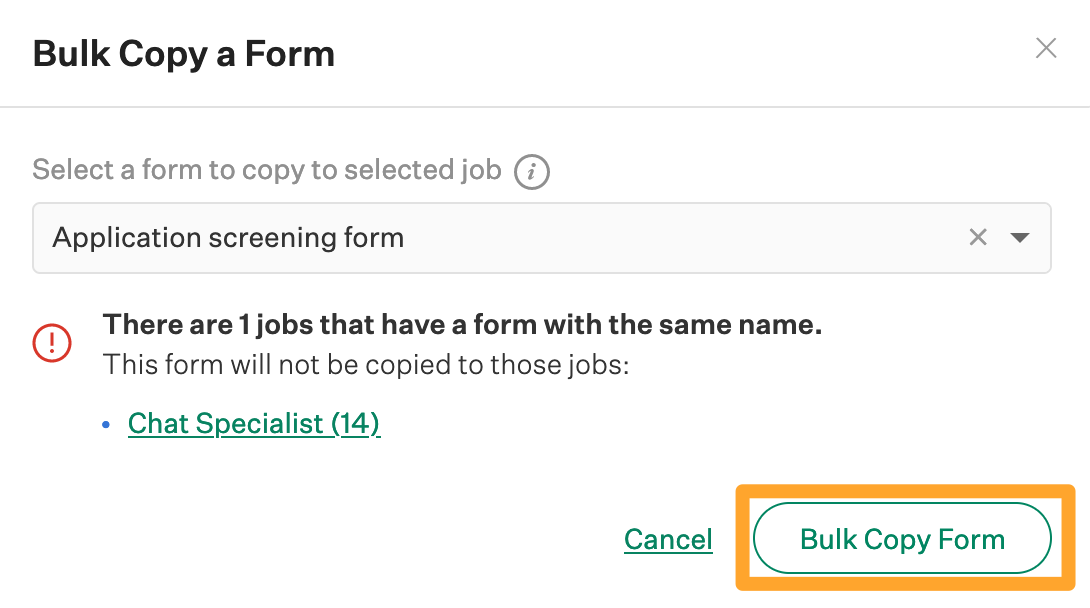The width and height of the screenshot is (1090, 608).
Task: Close the Bulk Copy a Form dialog
Action: point(1045,48)
